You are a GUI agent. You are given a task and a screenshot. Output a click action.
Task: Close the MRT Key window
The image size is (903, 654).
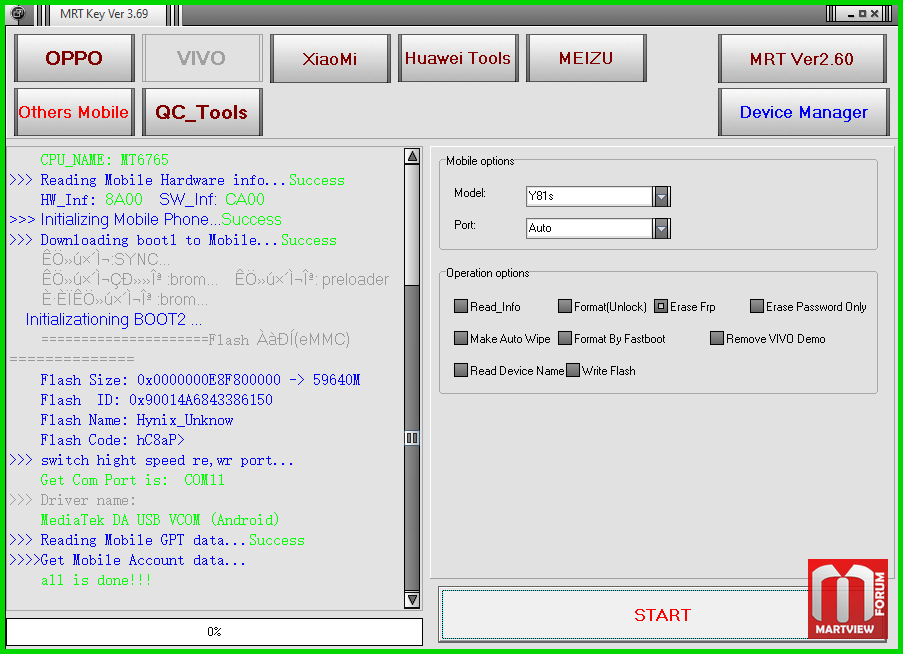tap(874, 14)
